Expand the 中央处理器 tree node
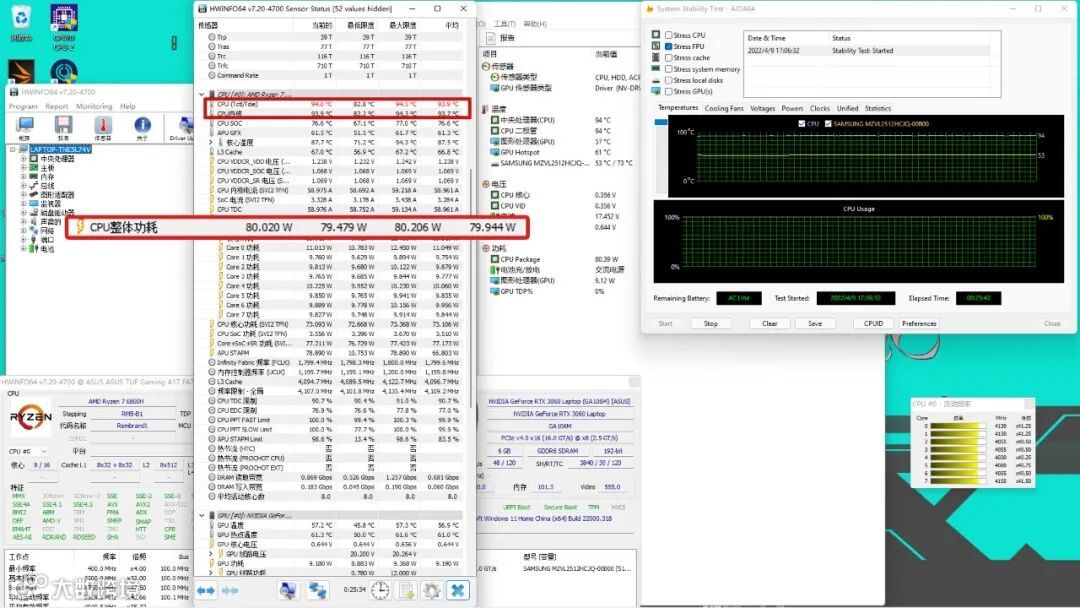Screen dimensions: 1080x608 (23, 158)
